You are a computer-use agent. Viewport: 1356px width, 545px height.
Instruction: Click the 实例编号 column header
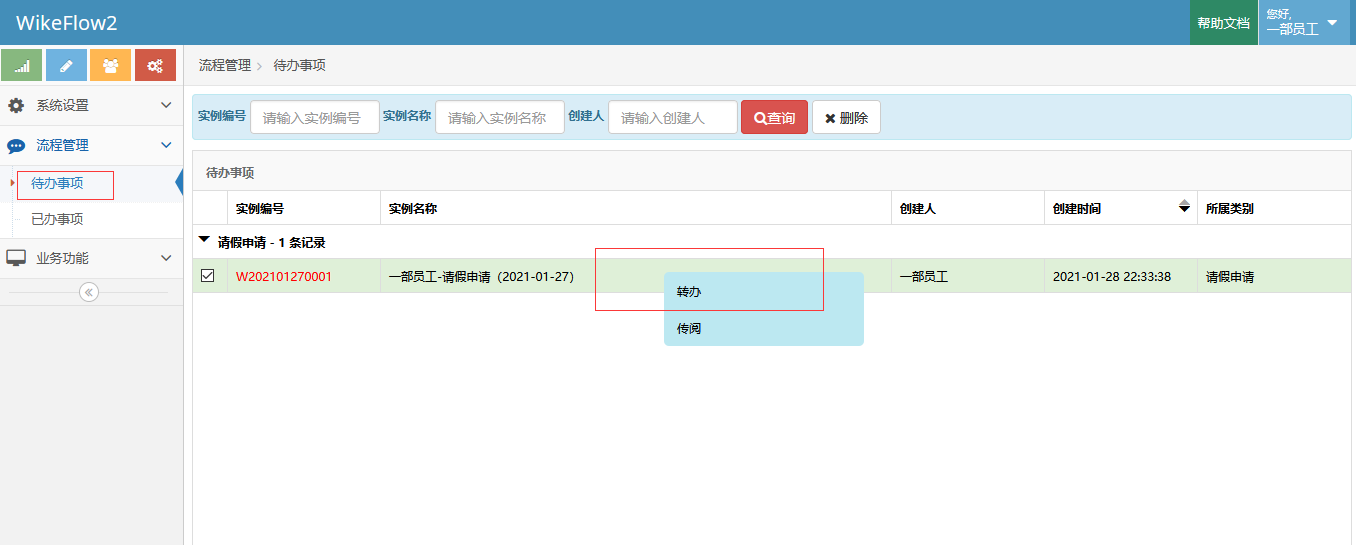304,208
